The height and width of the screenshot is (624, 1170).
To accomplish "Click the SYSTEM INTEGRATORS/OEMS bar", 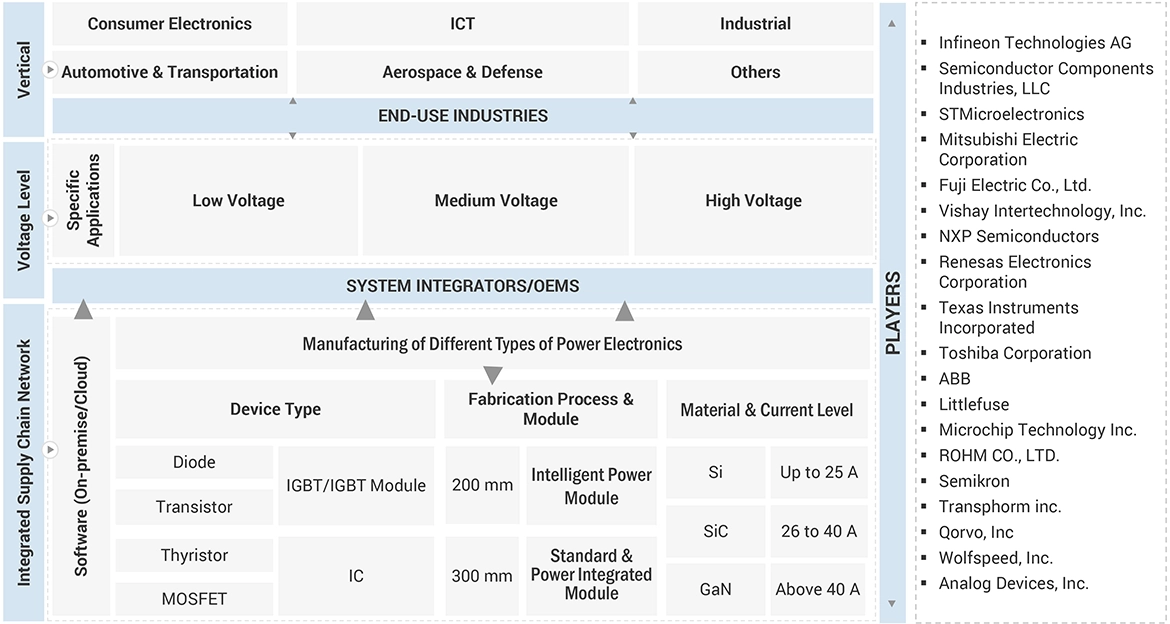I will [x=462, y=286].
